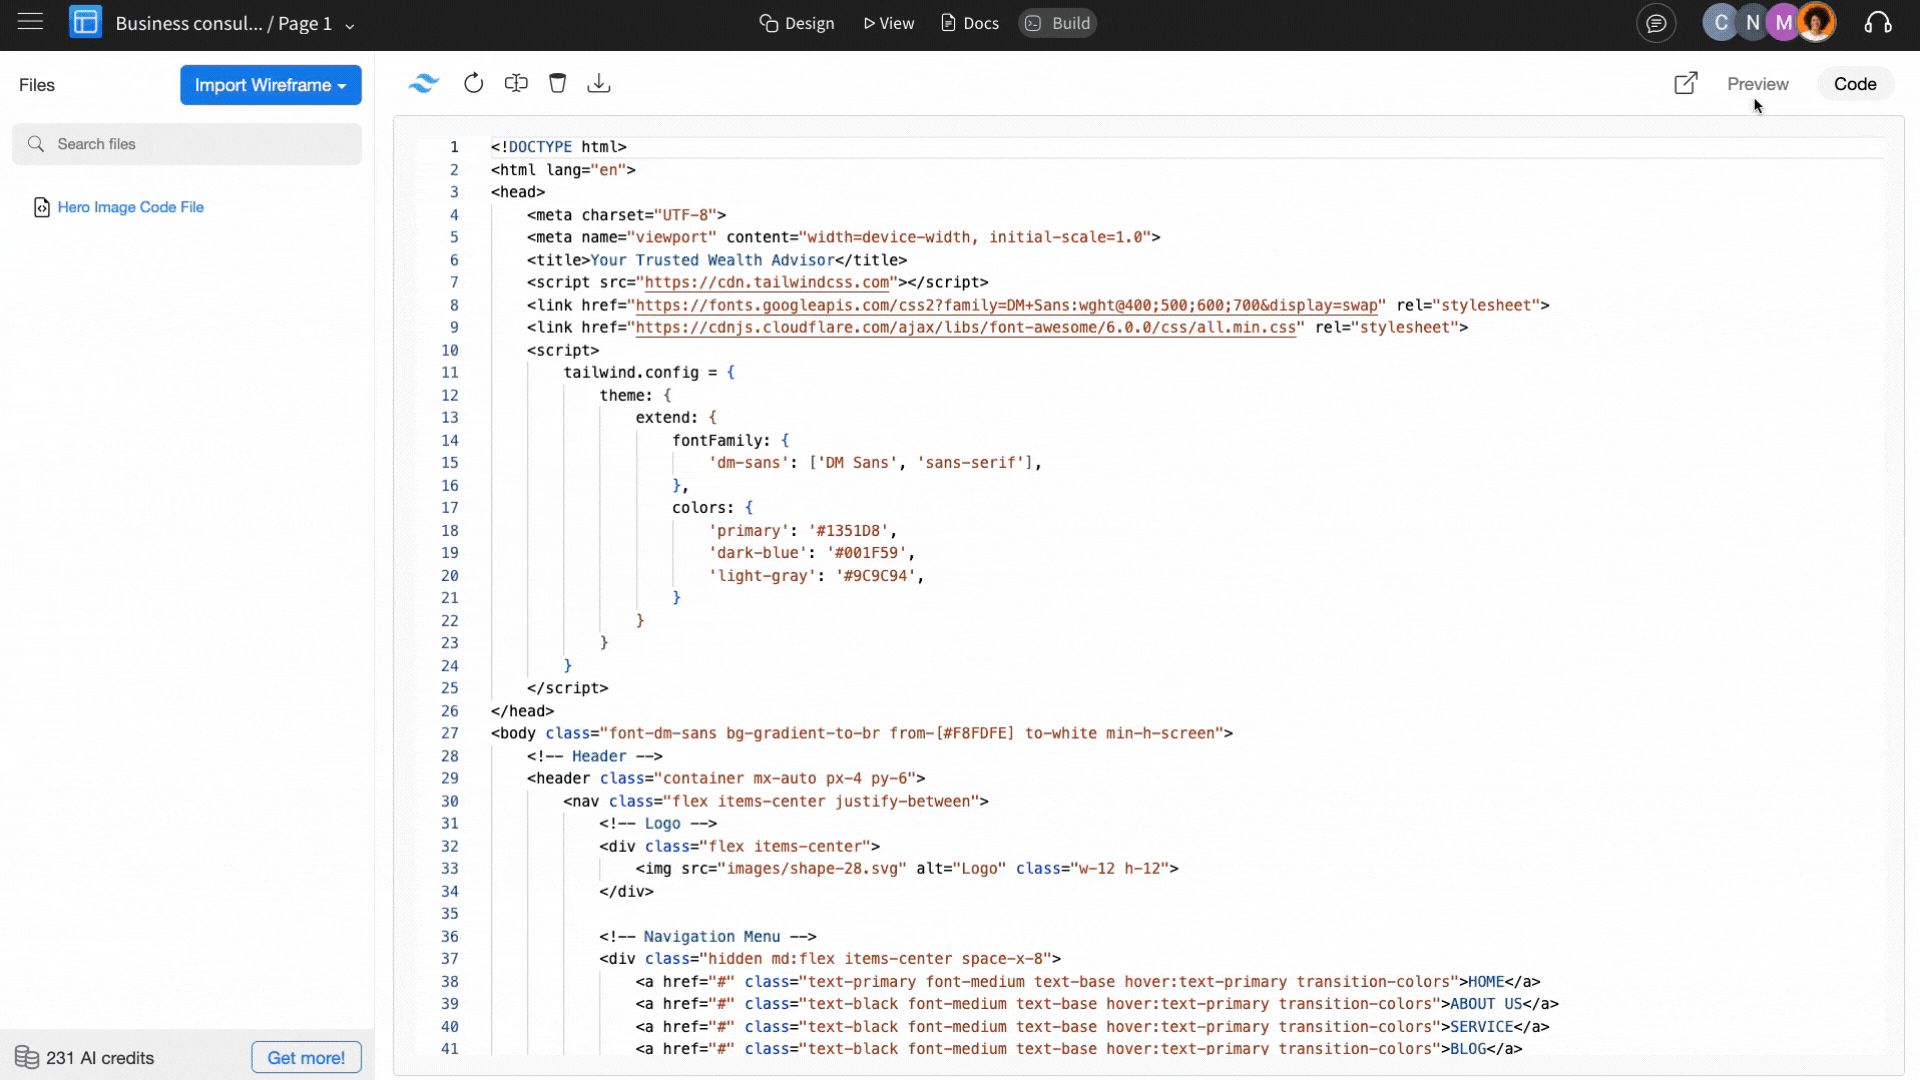Click the ABOUT US anchor text in code

click(x=1486, y=1004)
